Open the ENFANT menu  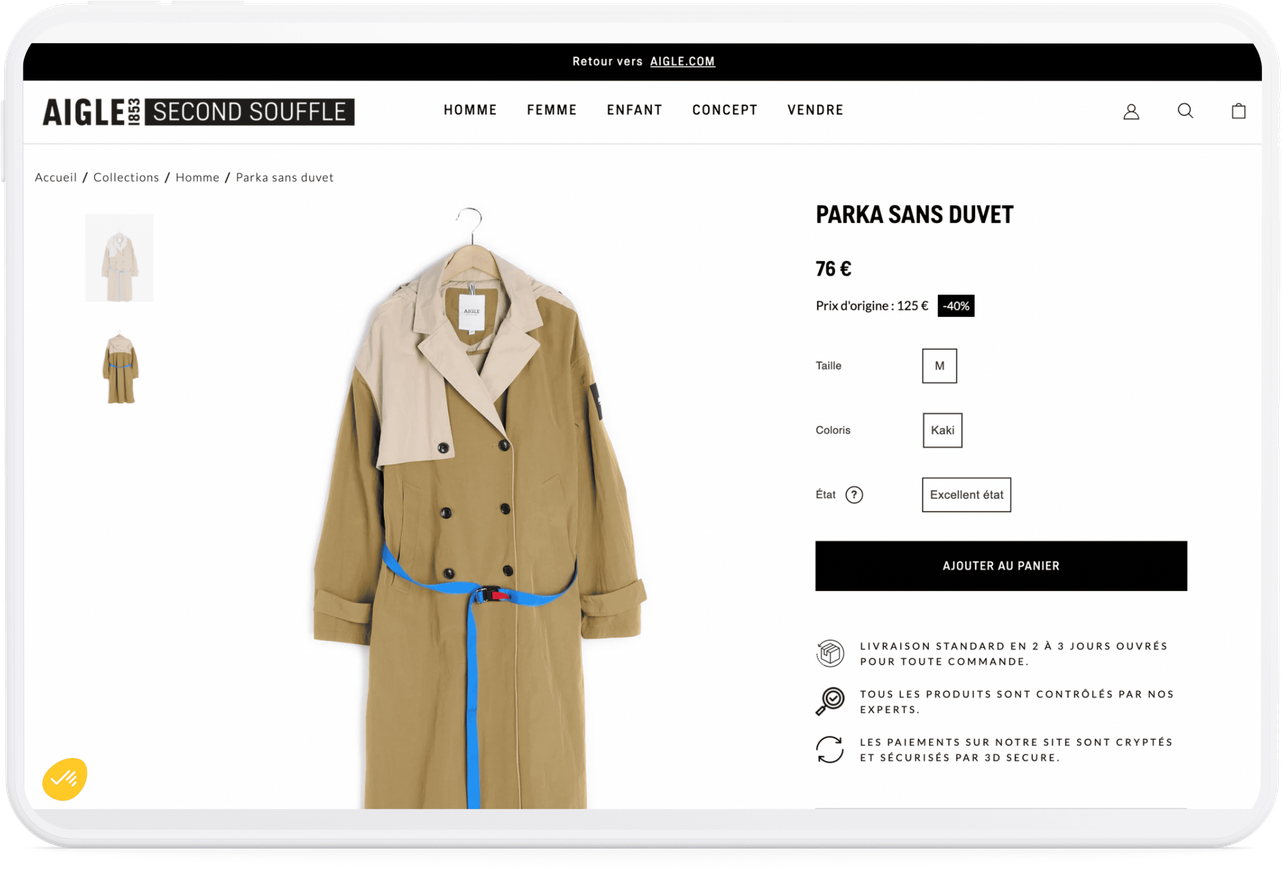pyautogui.click(x=634, y=110)
